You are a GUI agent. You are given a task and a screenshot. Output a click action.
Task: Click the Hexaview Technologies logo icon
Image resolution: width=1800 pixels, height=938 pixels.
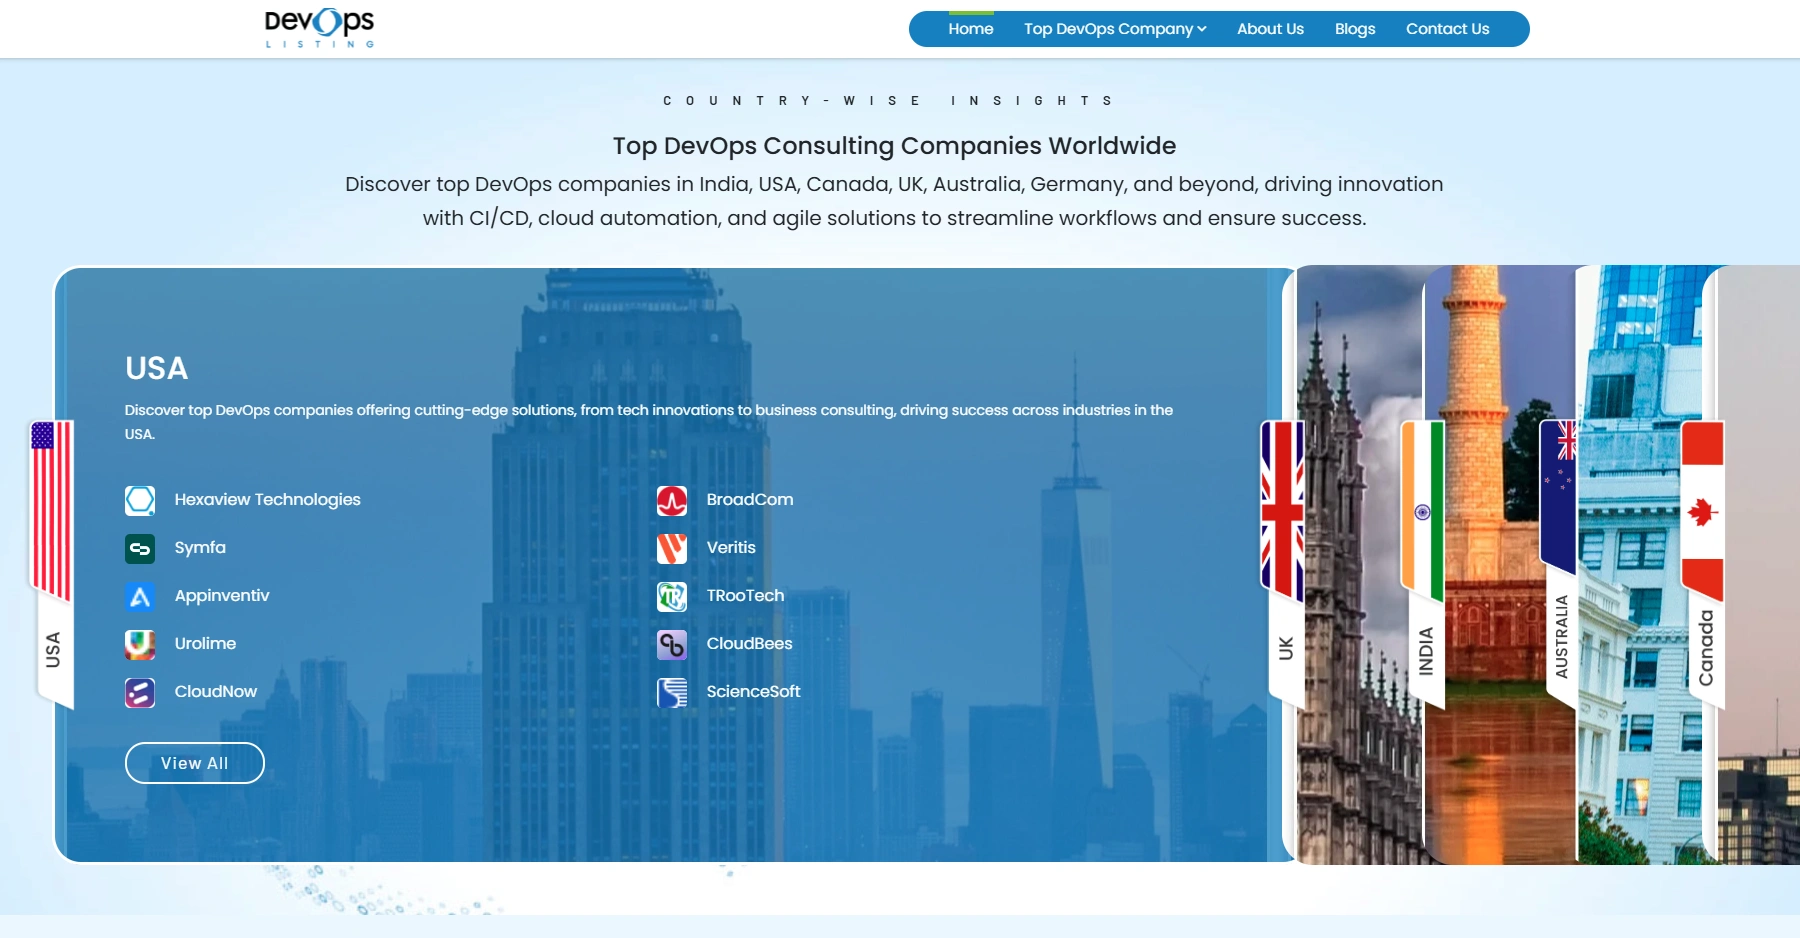coord(140,500)
